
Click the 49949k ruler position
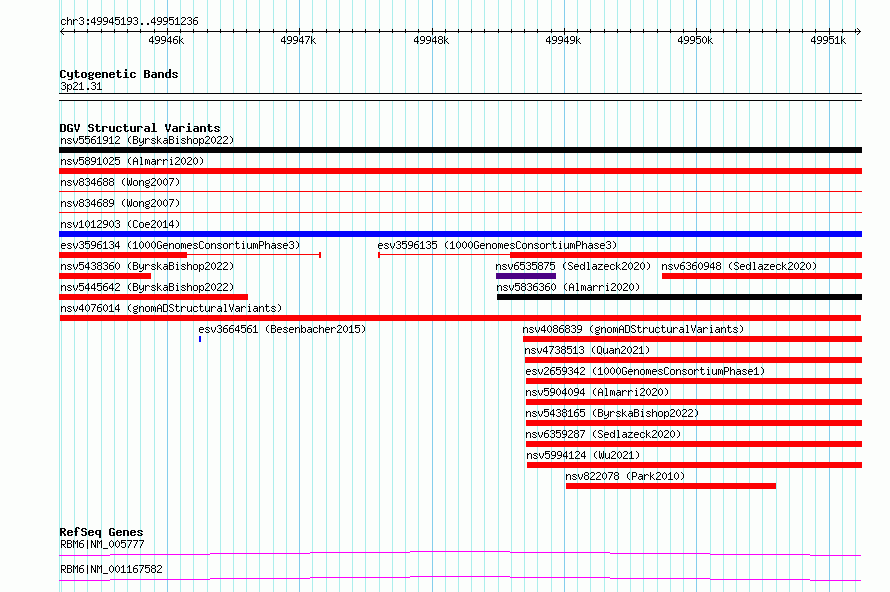tap(563, 40)
